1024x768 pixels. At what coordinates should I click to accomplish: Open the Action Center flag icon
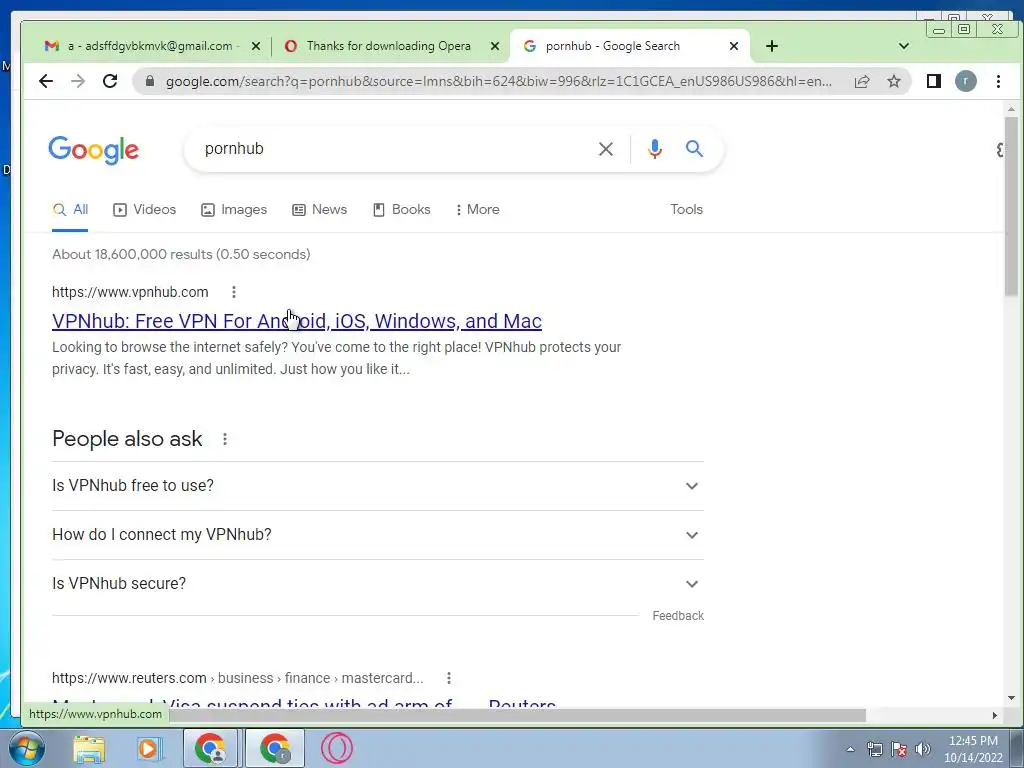click(899, 749)
